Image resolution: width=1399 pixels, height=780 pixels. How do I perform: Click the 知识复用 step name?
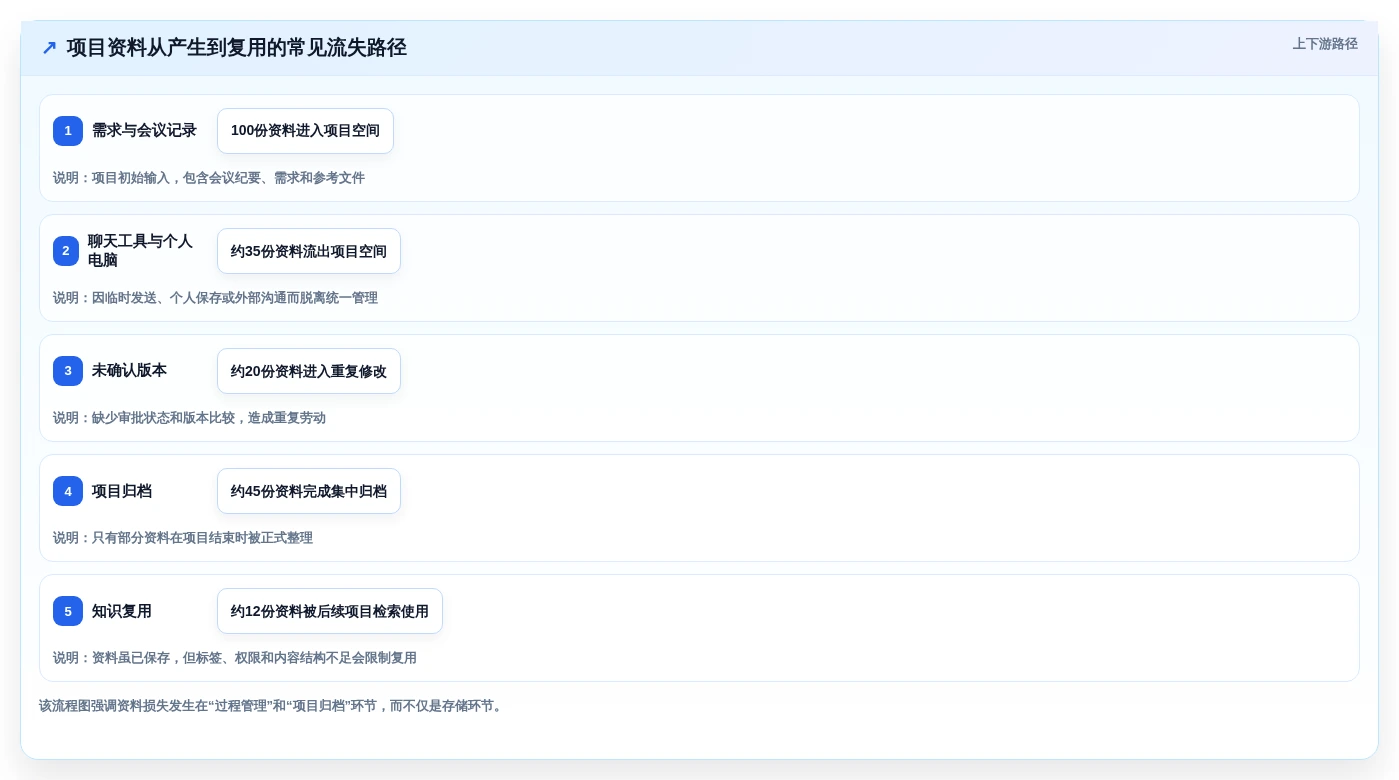pos(122,611)
